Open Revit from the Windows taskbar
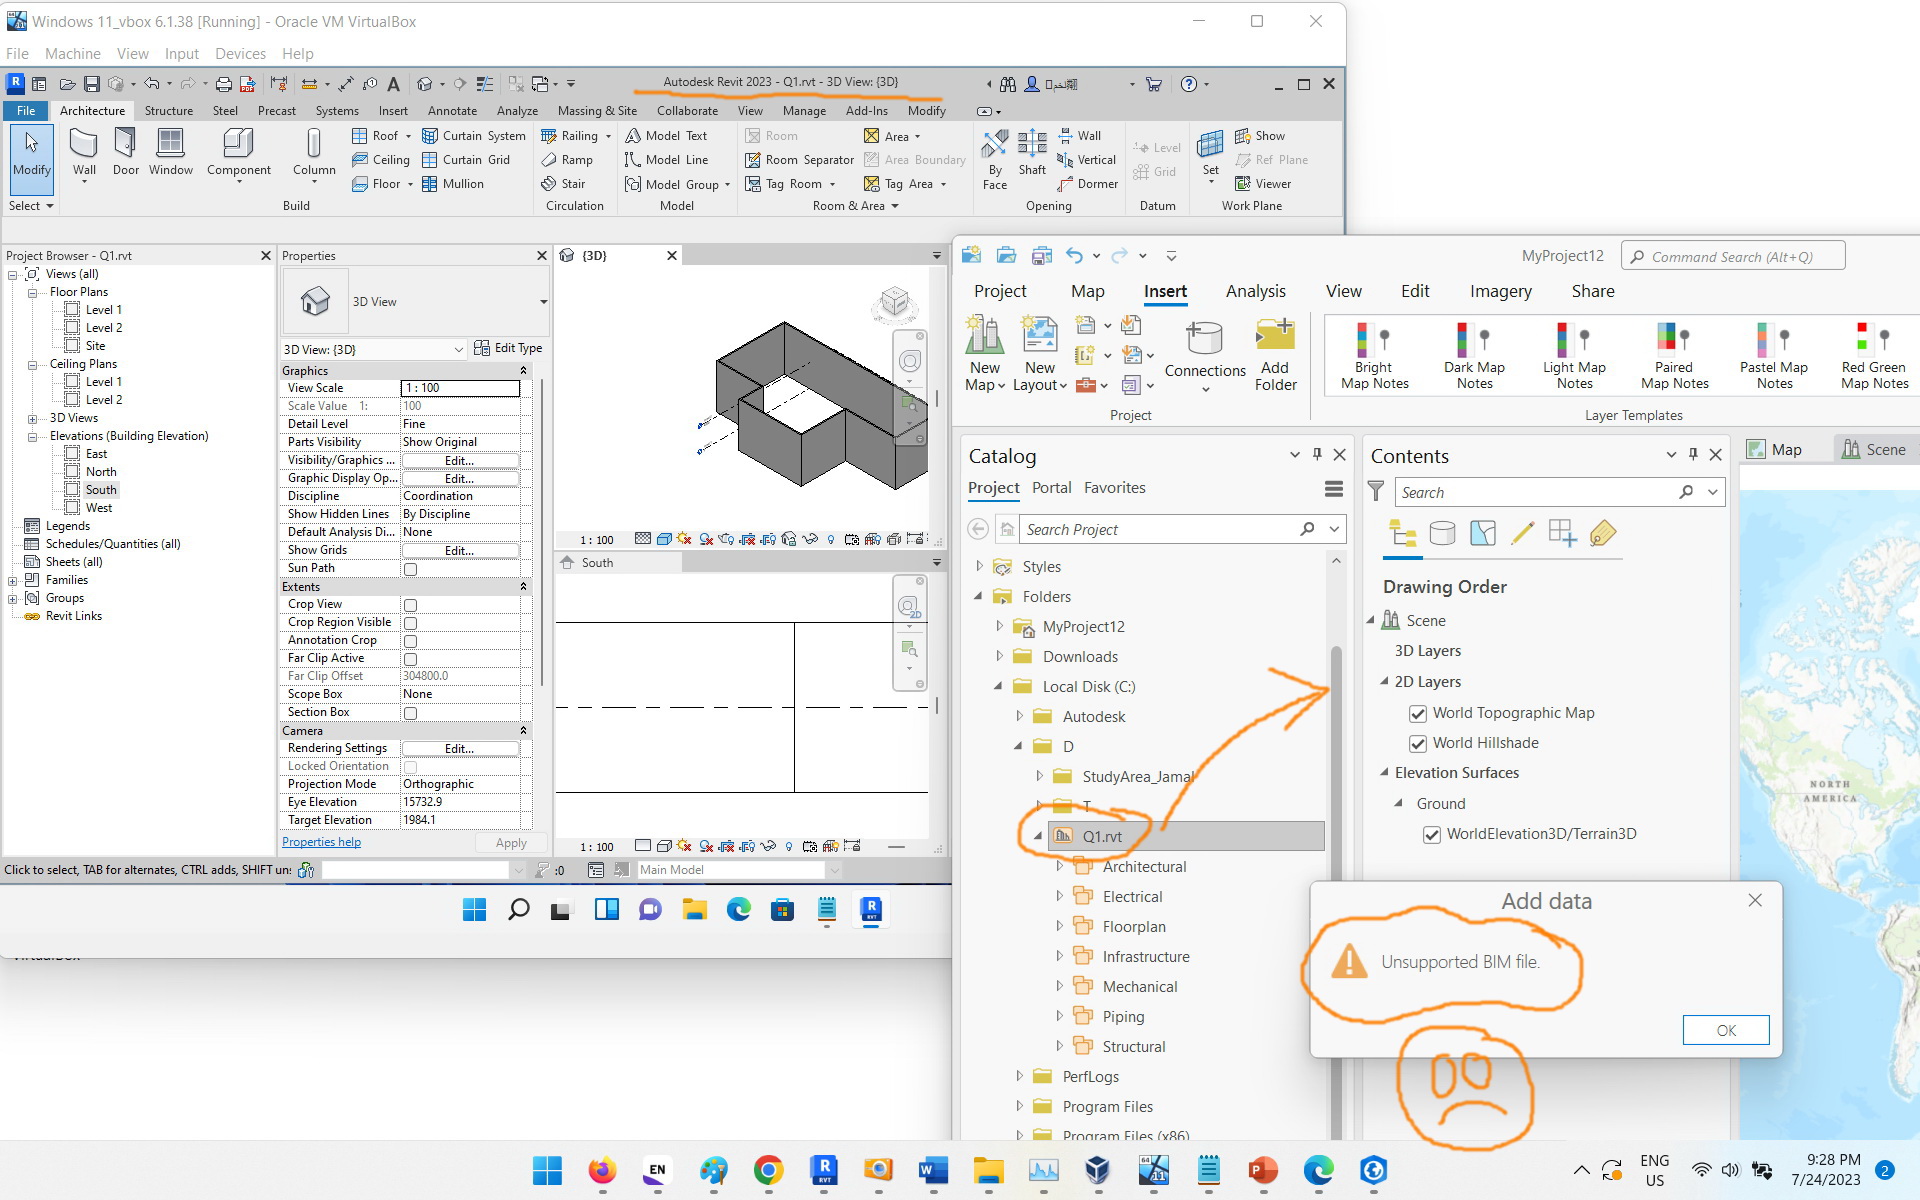Screen dimensions: 1920x1200 pyautogui.click(x=824, y=1171)
